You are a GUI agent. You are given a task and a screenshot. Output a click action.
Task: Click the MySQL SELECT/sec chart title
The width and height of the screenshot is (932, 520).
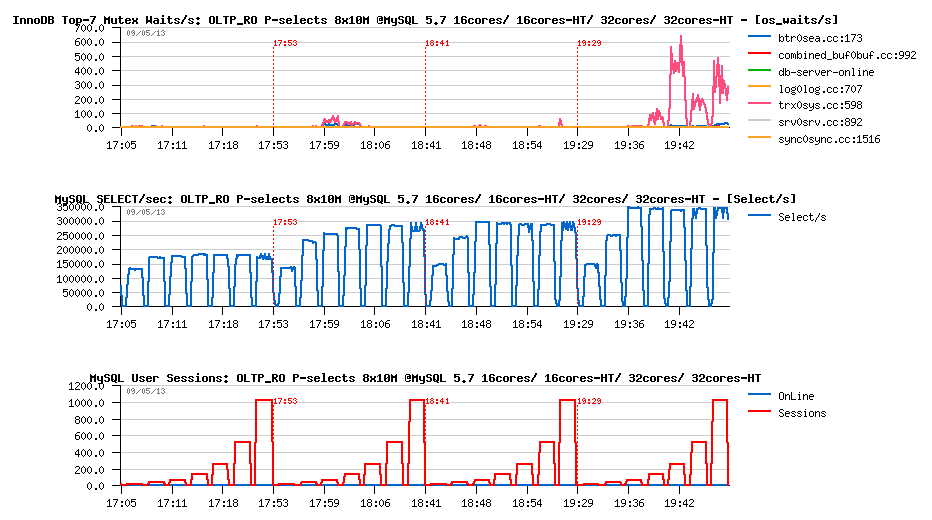click(425, 199)
